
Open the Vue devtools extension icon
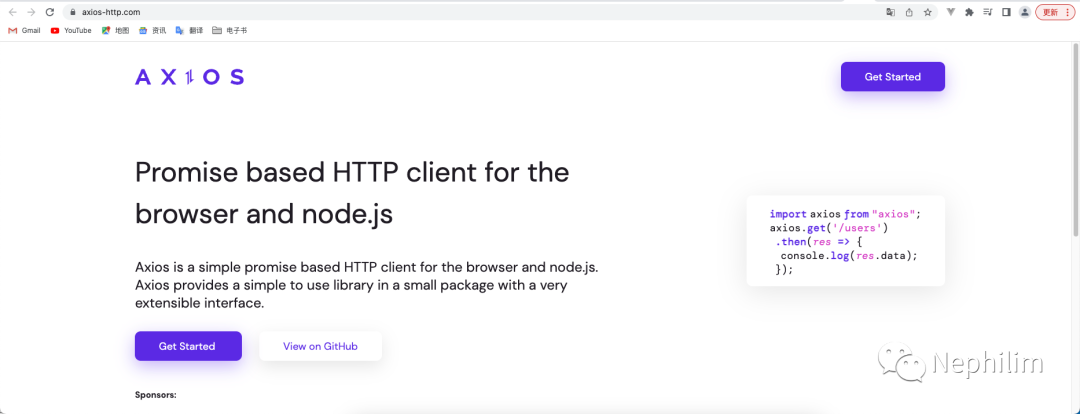click(x=950, y=12)
